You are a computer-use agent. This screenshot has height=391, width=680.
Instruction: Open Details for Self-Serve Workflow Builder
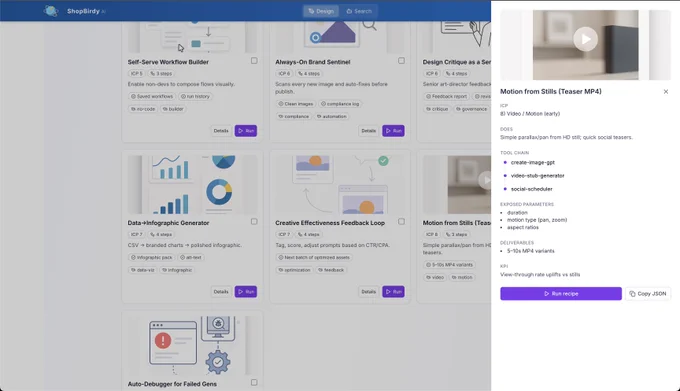tap(221, 130)
